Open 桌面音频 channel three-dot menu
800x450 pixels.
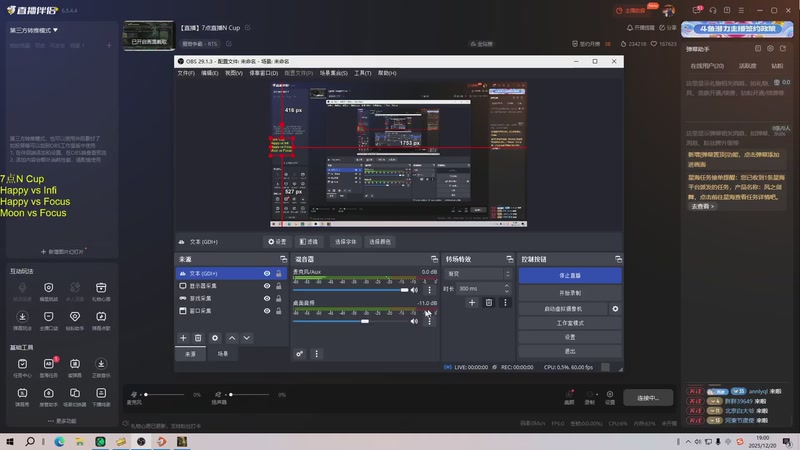tap(430, 321)
